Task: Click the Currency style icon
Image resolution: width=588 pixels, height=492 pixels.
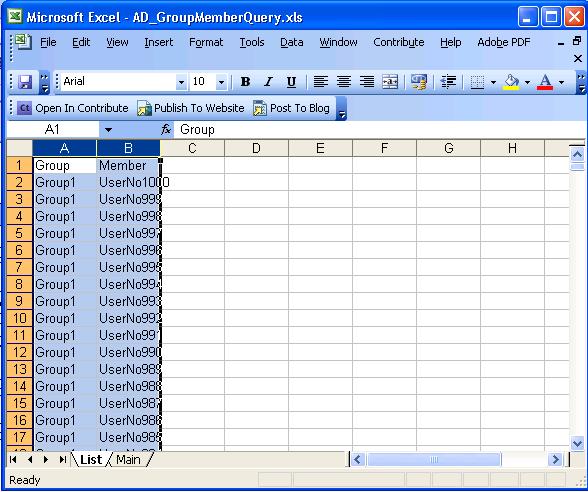Action: [x=418, y=82]
